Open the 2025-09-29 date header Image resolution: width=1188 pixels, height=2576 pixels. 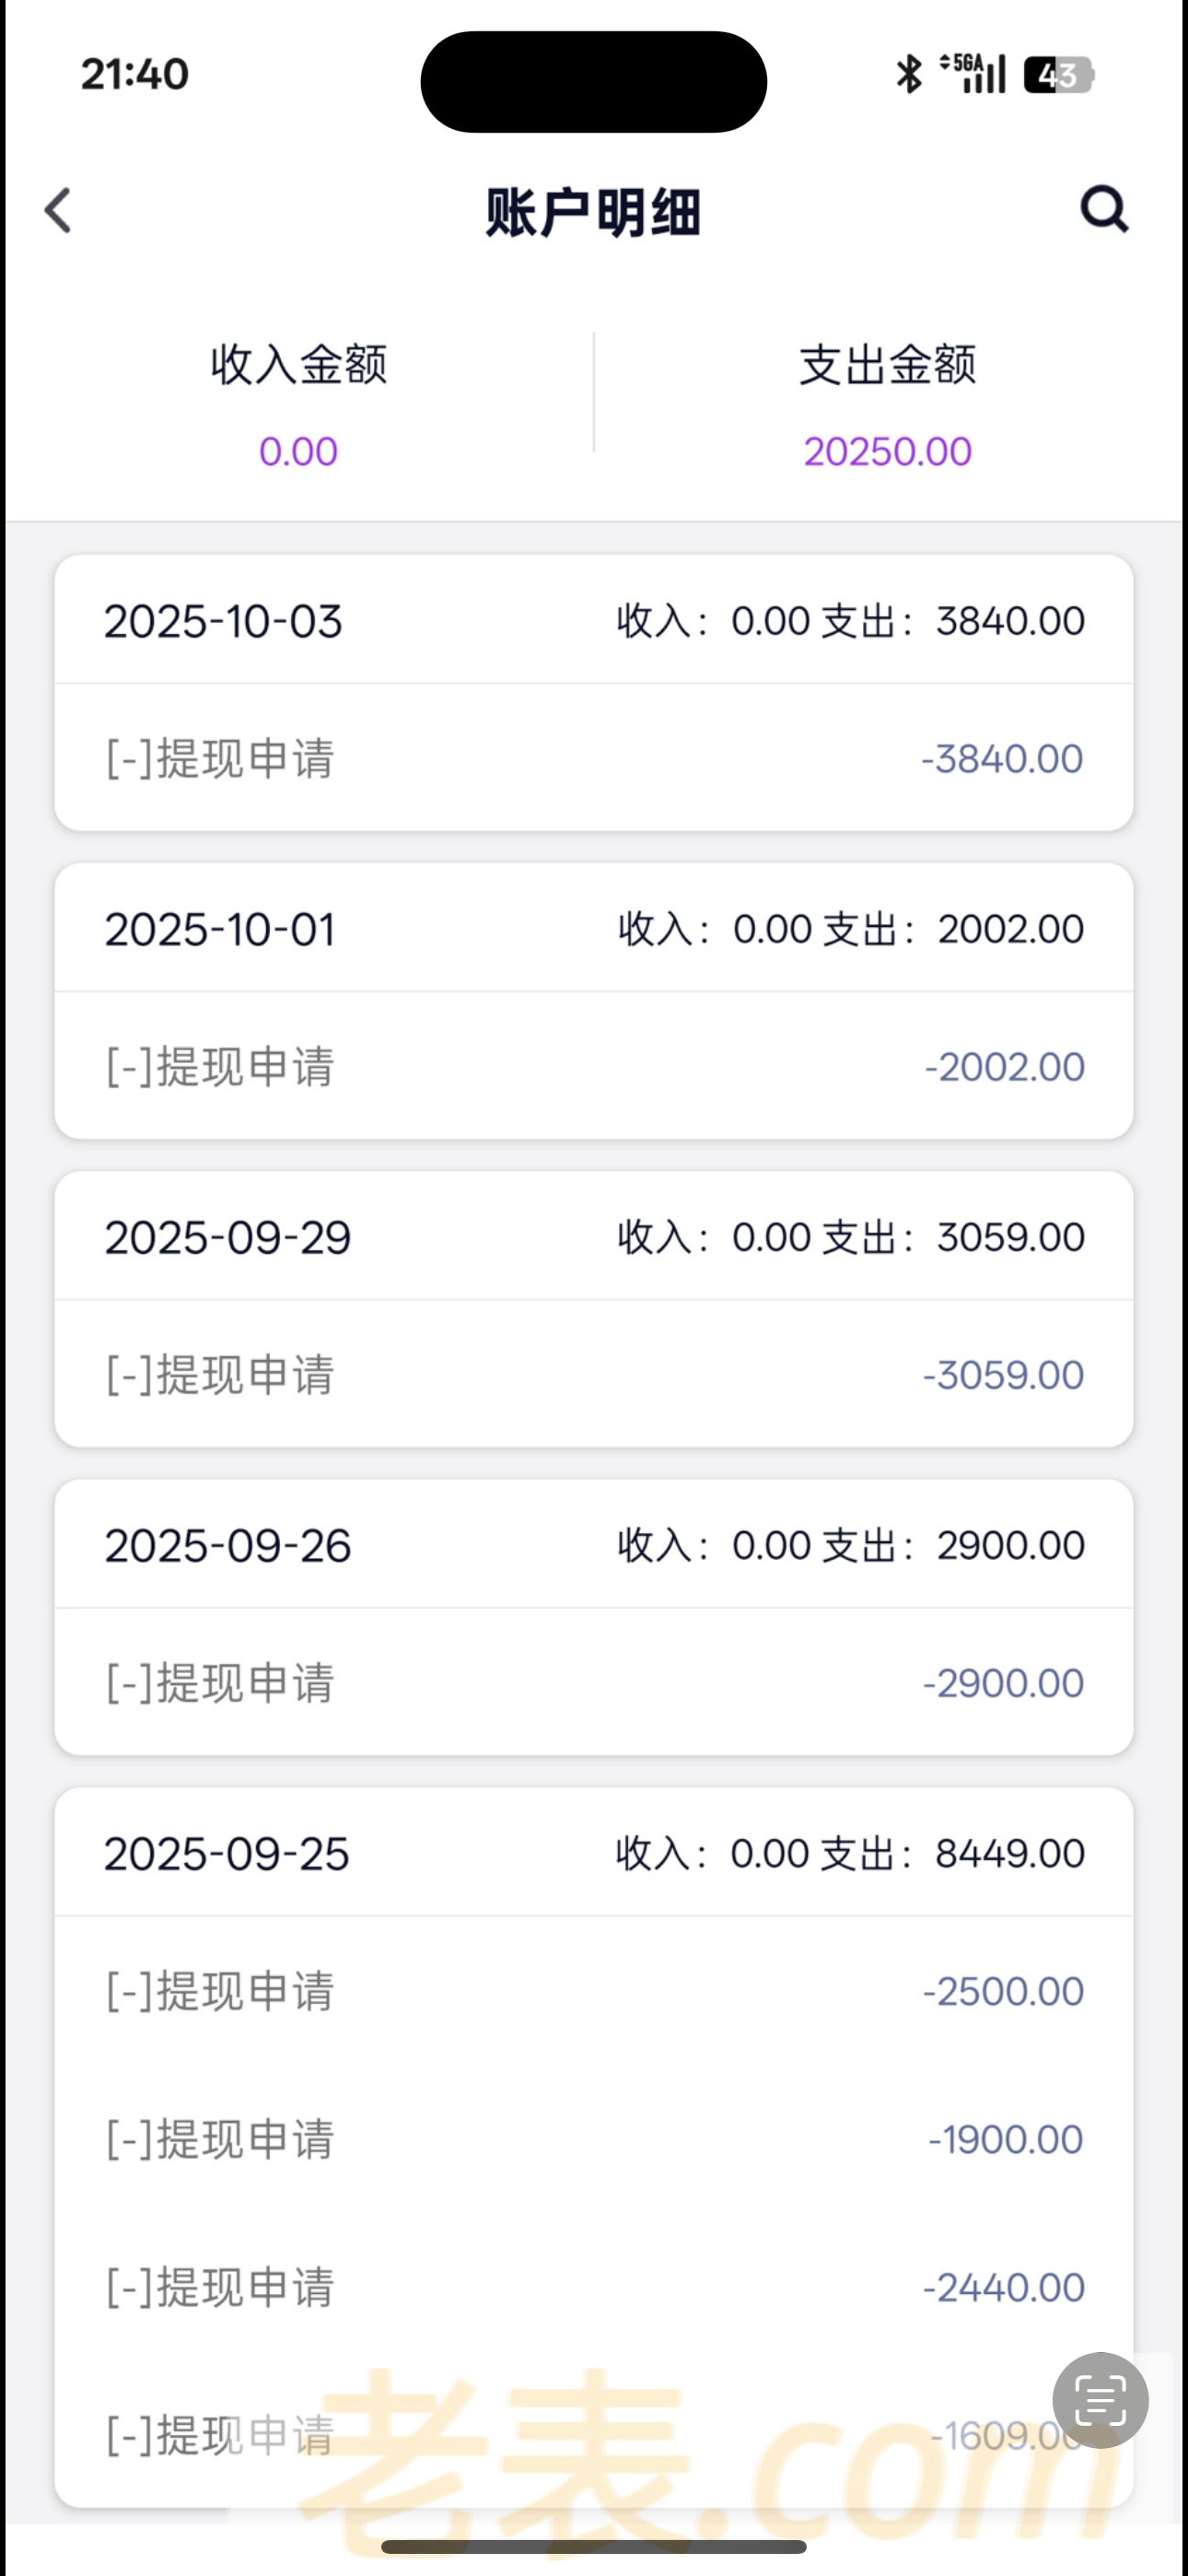point(228,1237)
